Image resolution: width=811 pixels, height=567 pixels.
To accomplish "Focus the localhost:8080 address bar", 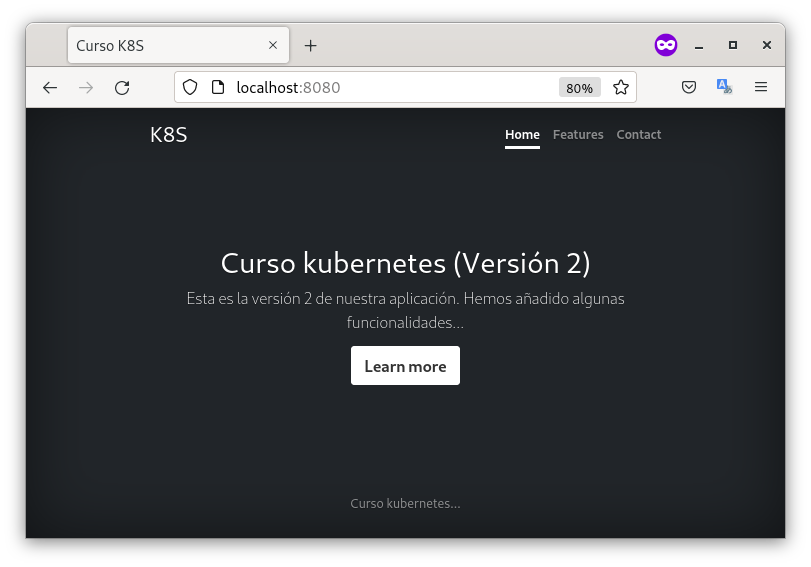I will click(390, 88).
